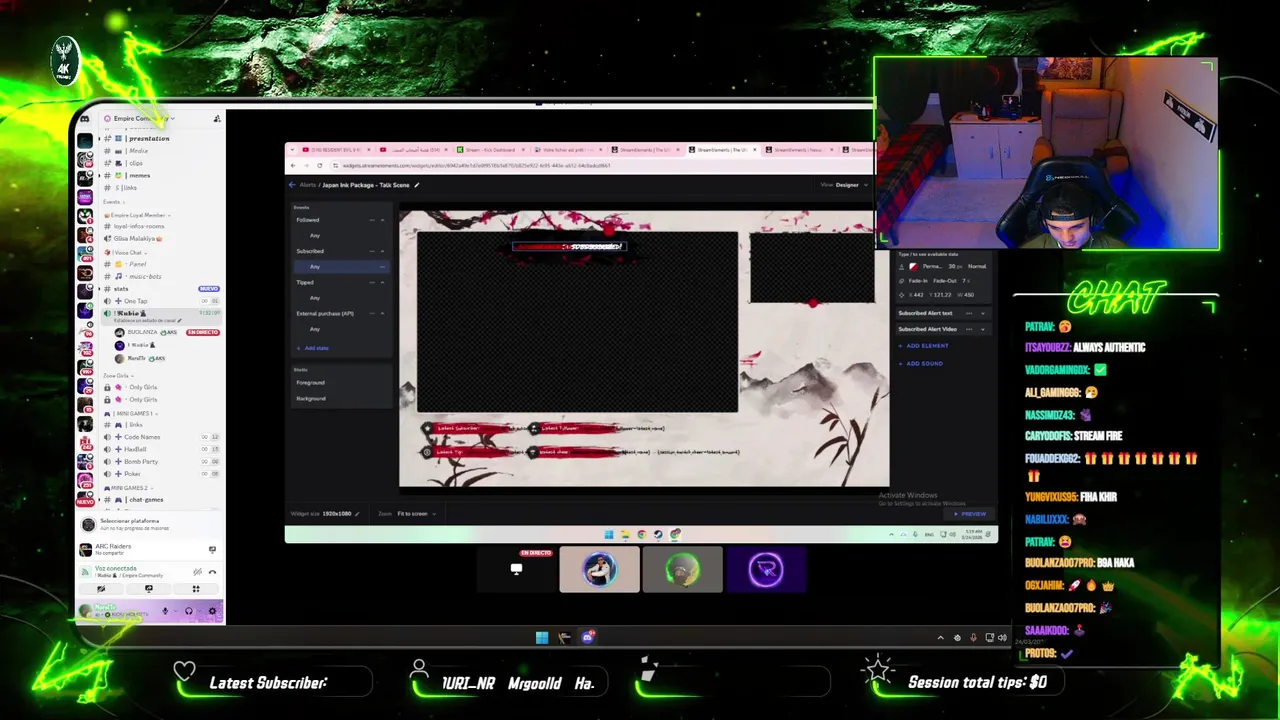Screen dimensions: 1280x720
Task: Switch to RESIDENT EVIL YouTube tab
Action: [x=337, y=150]
